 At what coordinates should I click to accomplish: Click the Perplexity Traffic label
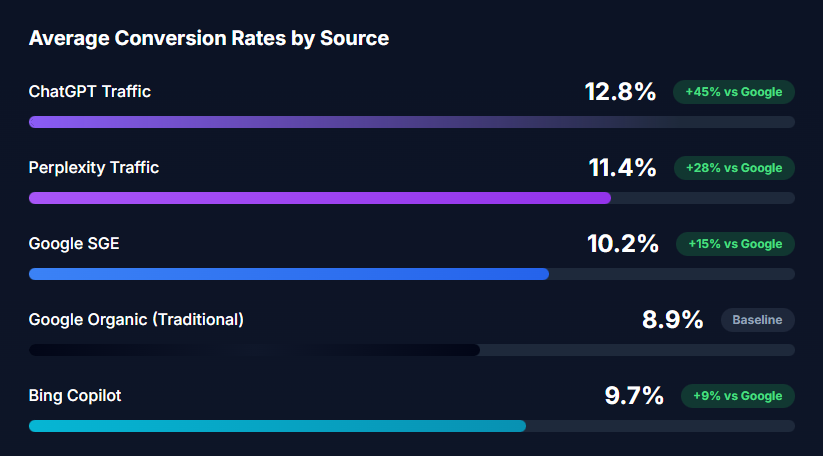(94, 168)
